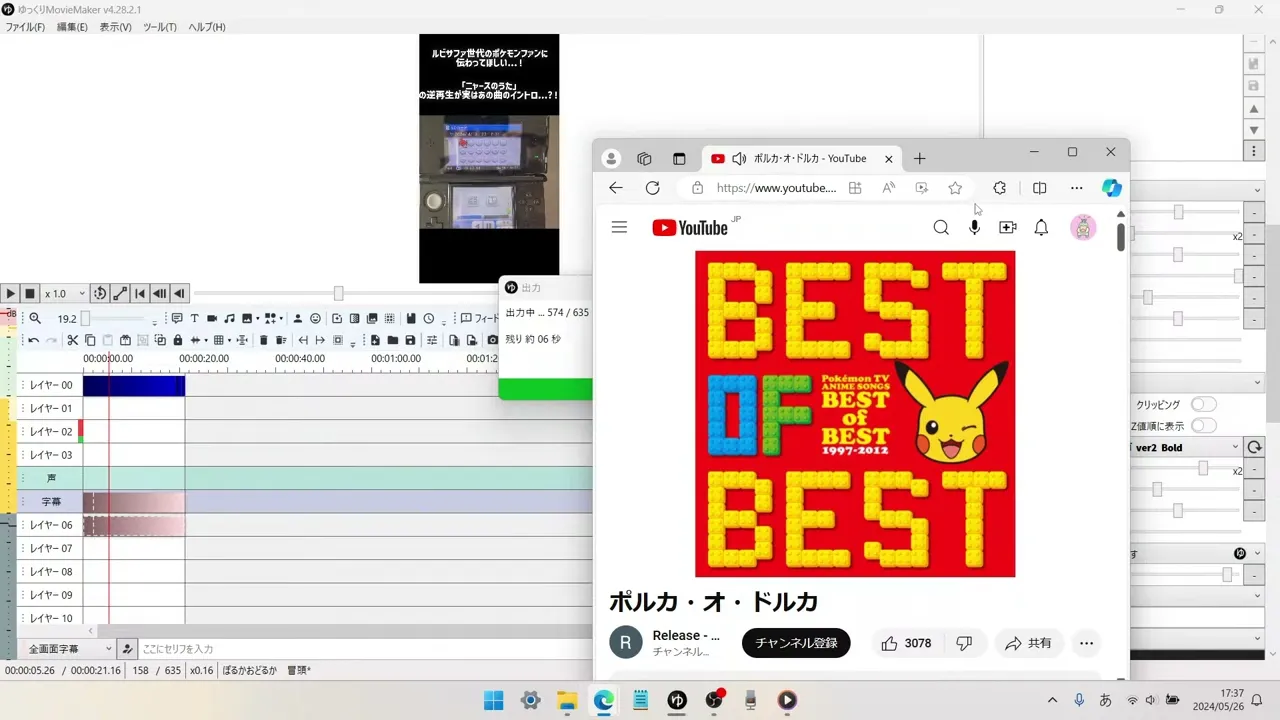This screenshot has height=720, width=1280.
Task: Open File Explorer from the taskbar
Action: [x=567, y=700]
